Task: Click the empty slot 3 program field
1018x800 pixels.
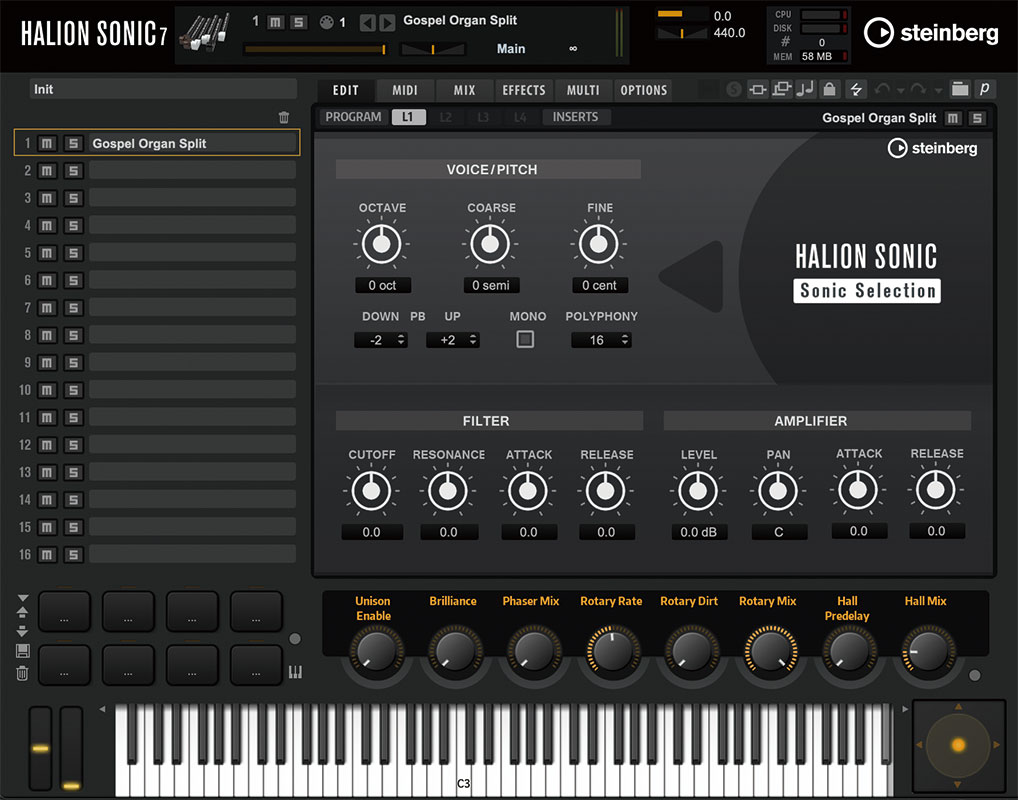Action: (192, 198)
